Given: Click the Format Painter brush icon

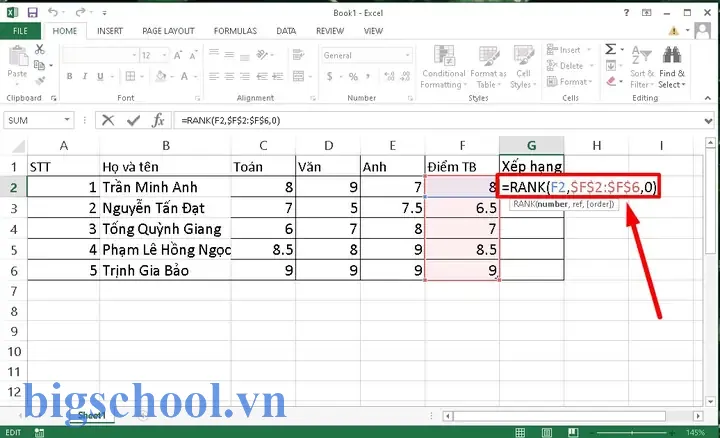Looking at the screenshot, I should click(40, 81).
